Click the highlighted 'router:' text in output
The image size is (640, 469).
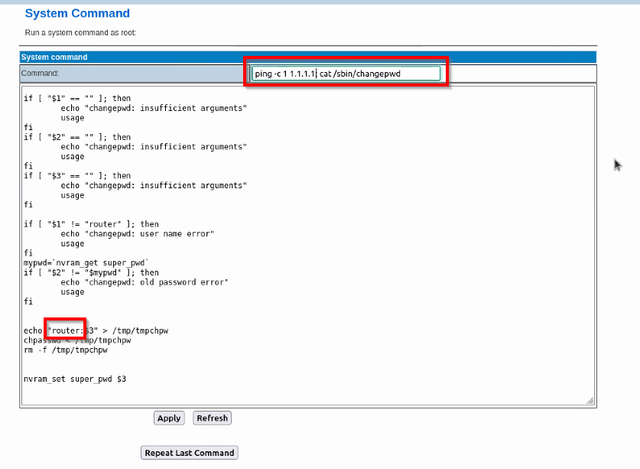click(67, 330)
